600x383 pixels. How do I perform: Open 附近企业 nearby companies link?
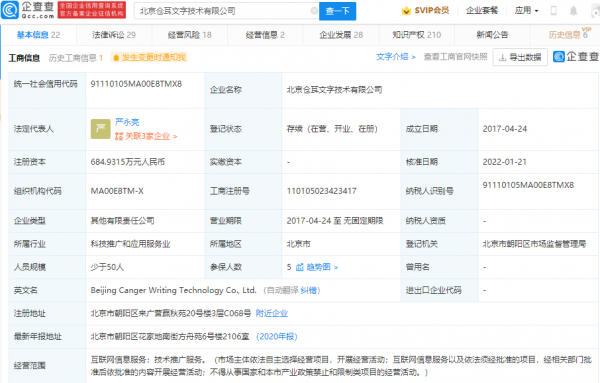pyautogui.click(x=272, y=313)
